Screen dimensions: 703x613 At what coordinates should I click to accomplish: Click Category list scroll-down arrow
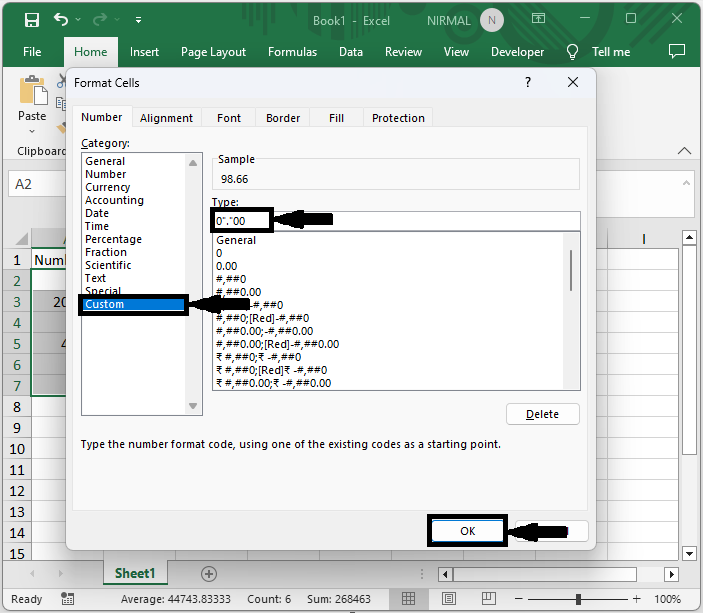(193, 406)
